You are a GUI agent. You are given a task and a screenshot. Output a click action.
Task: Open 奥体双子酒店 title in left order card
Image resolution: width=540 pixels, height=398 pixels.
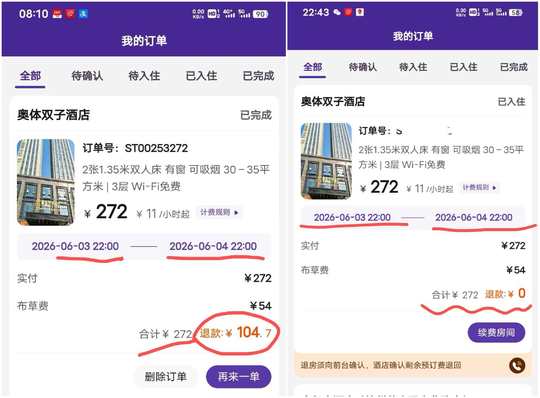[53, 115]
